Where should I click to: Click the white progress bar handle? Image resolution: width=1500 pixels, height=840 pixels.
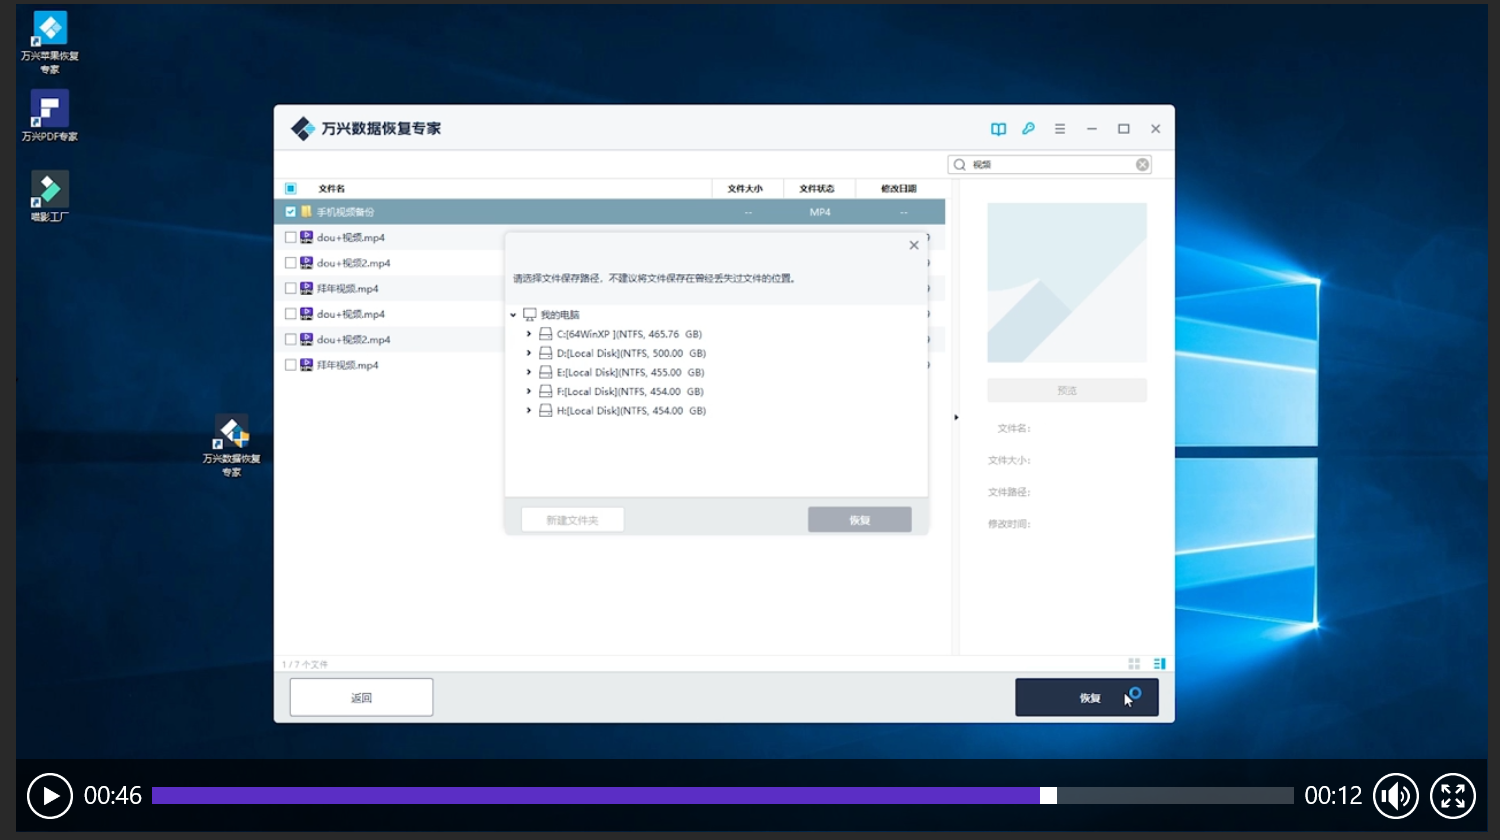tap(1048, 796)
